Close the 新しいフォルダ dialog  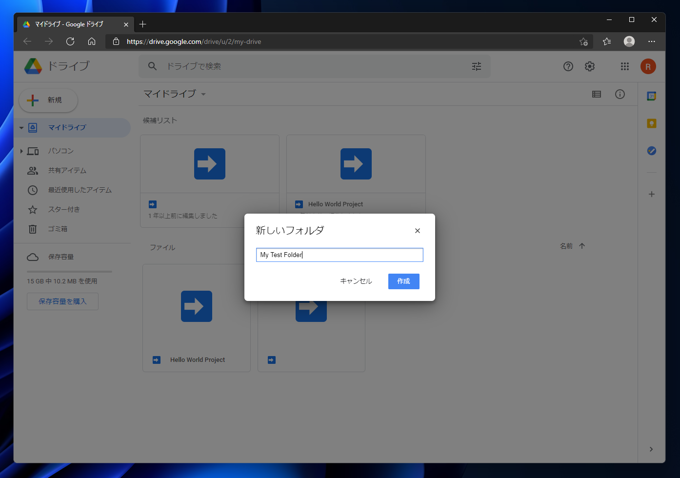(x=417, y=231)
